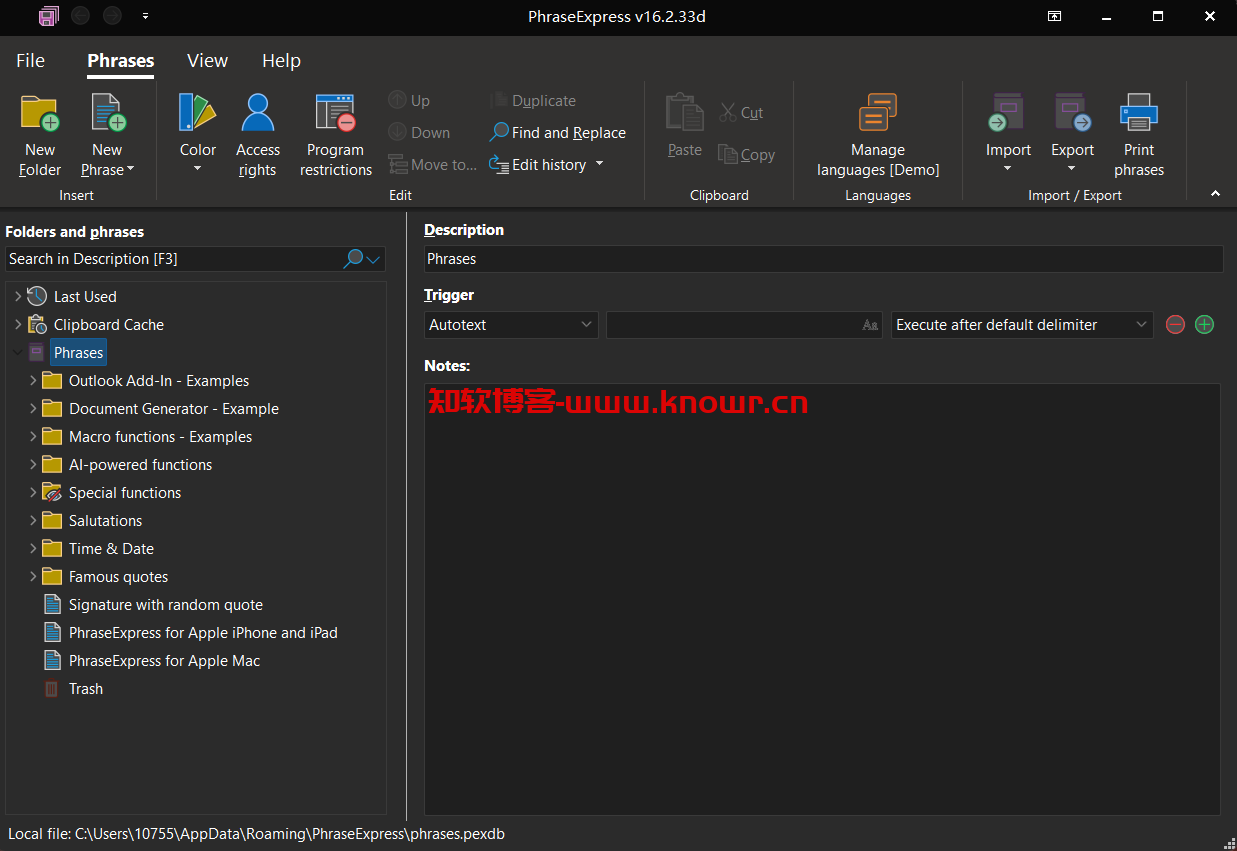Click the Clipboard Cache tree item
The height and width of the screenshot is (851, 1237).
[108, 325]
